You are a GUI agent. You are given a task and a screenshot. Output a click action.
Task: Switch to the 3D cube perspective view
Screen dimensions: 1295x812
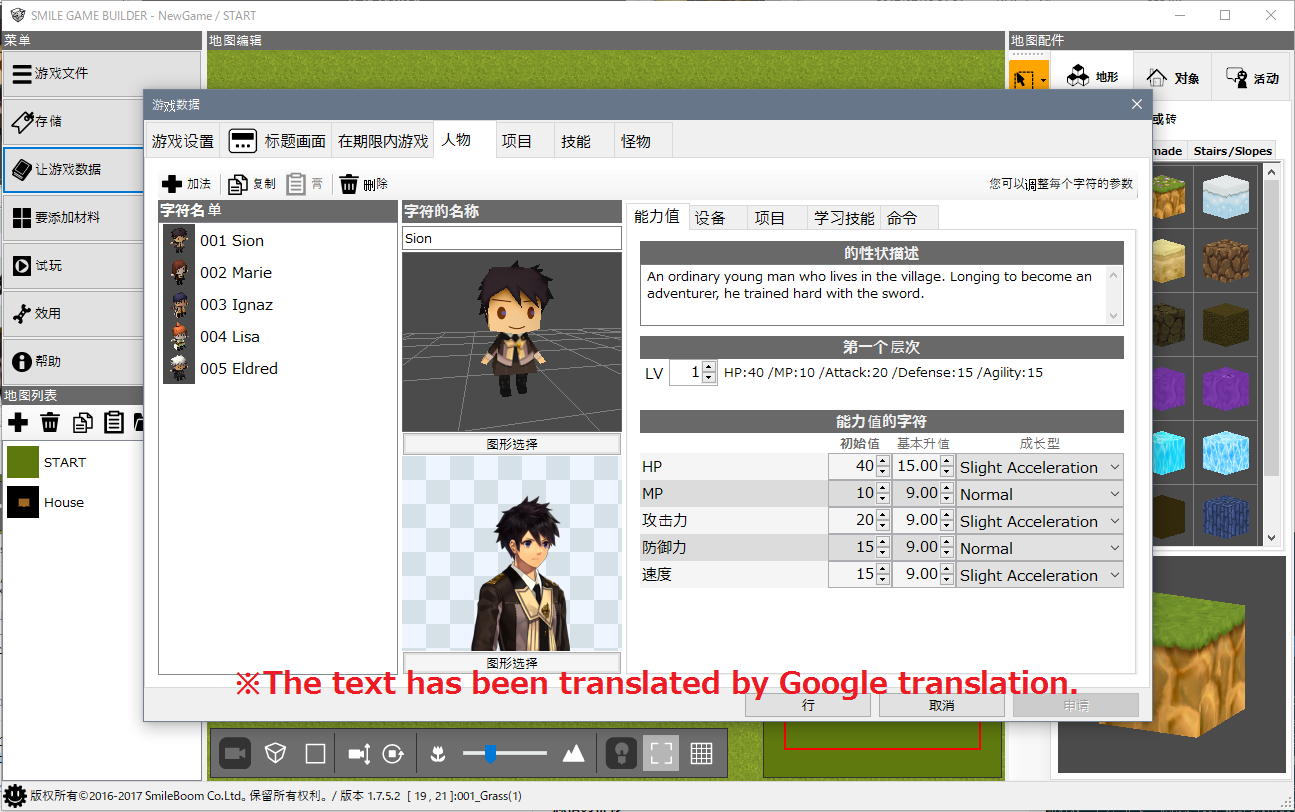276,753
